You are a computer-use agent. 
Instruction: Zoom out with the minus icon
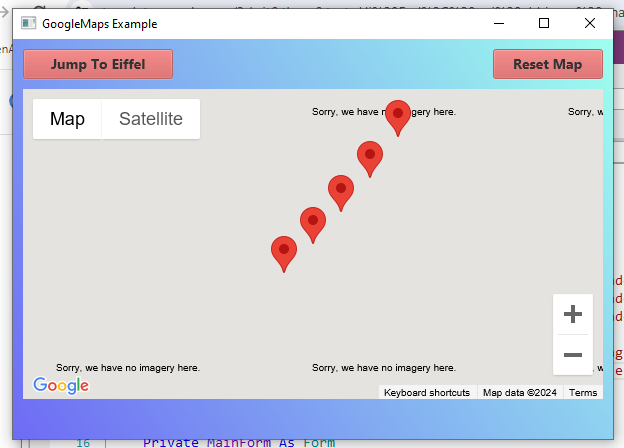coord(573,355)
